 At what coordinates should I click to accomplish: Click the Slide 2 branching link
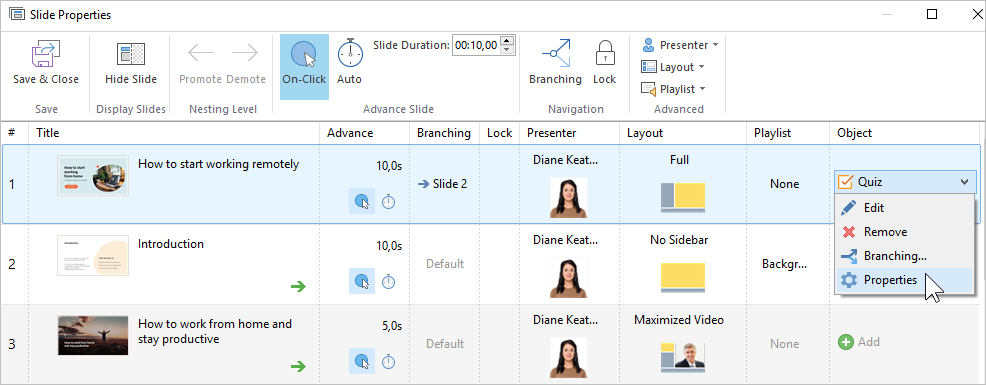443,184
